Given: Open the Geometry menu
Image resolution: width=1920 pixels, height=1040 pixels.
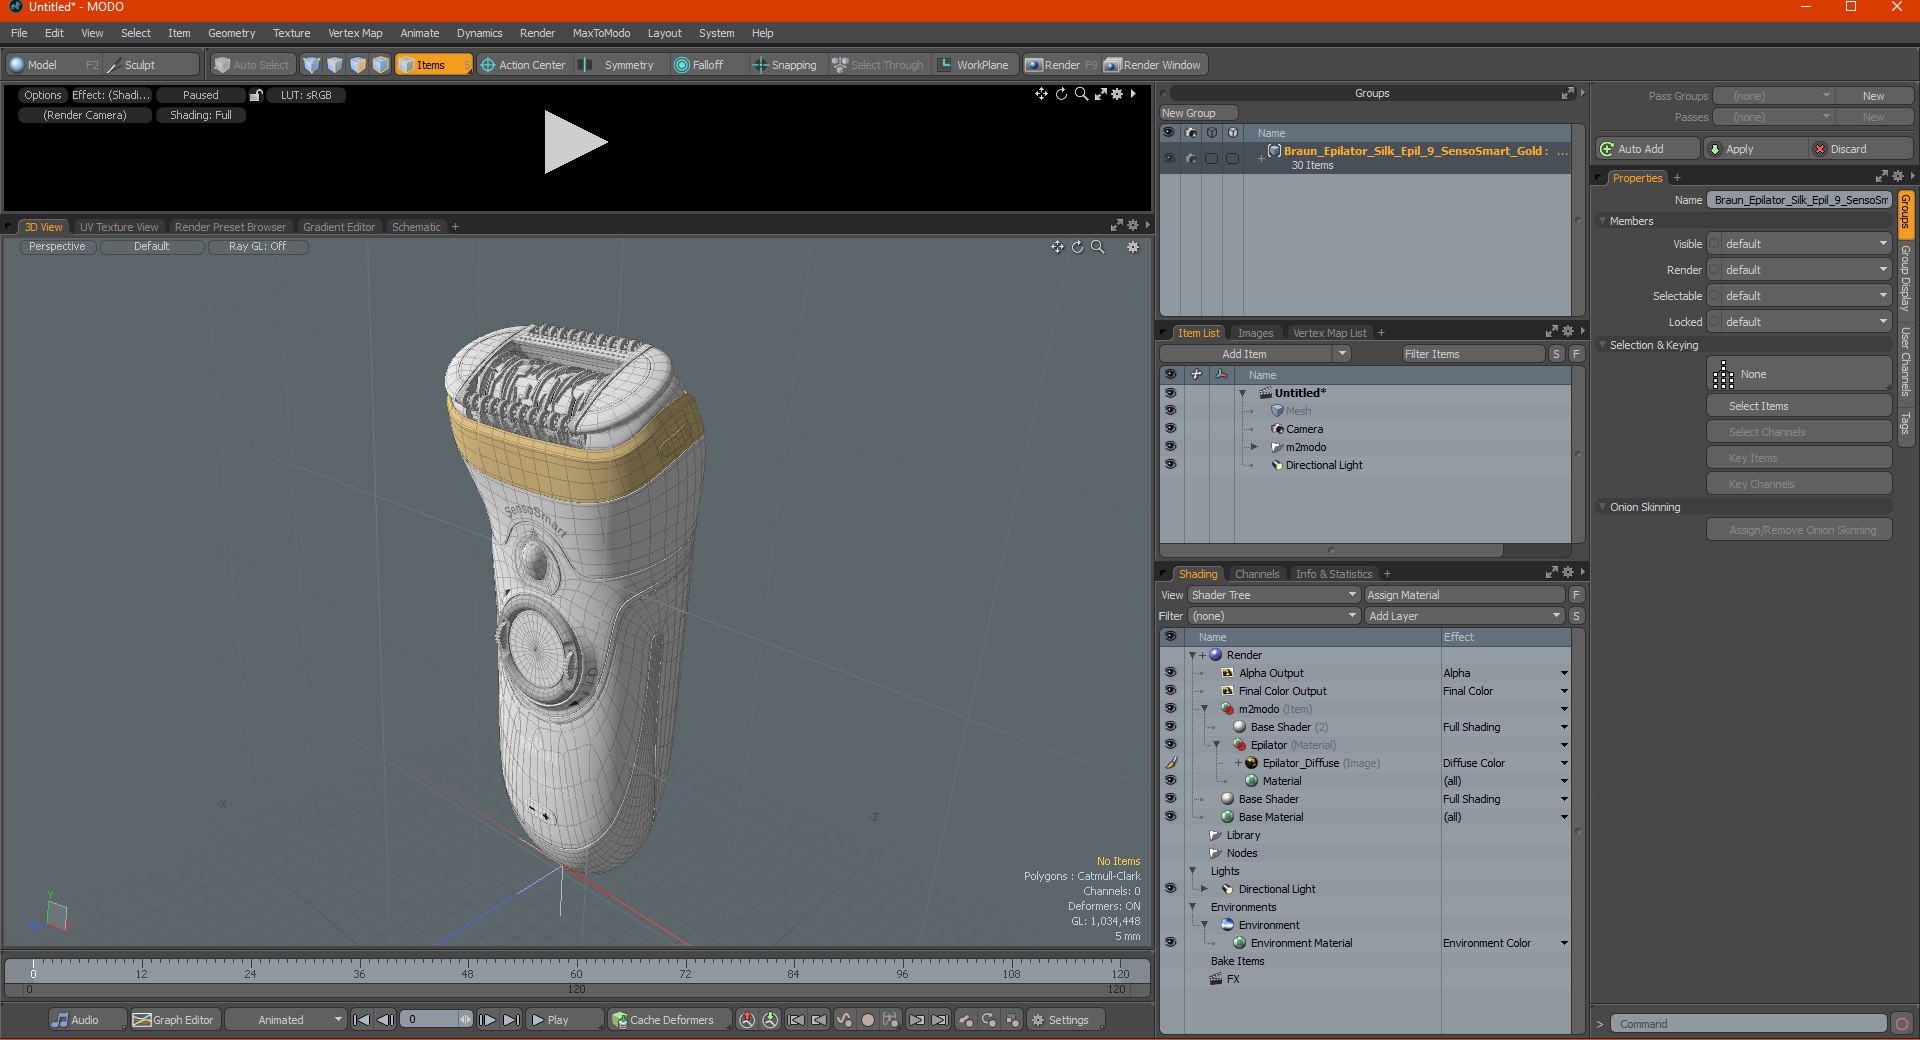Looking at the screenshot, I should (x=231, y=33).
